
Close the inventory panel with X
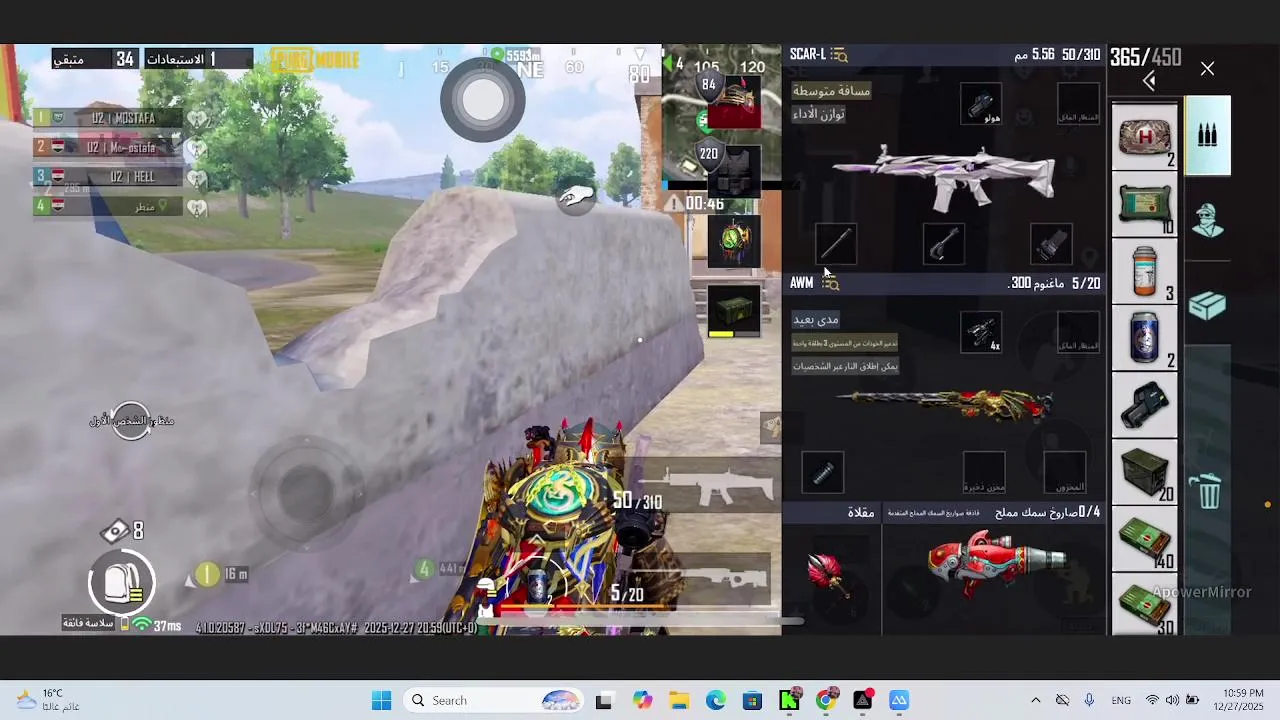1207,69
